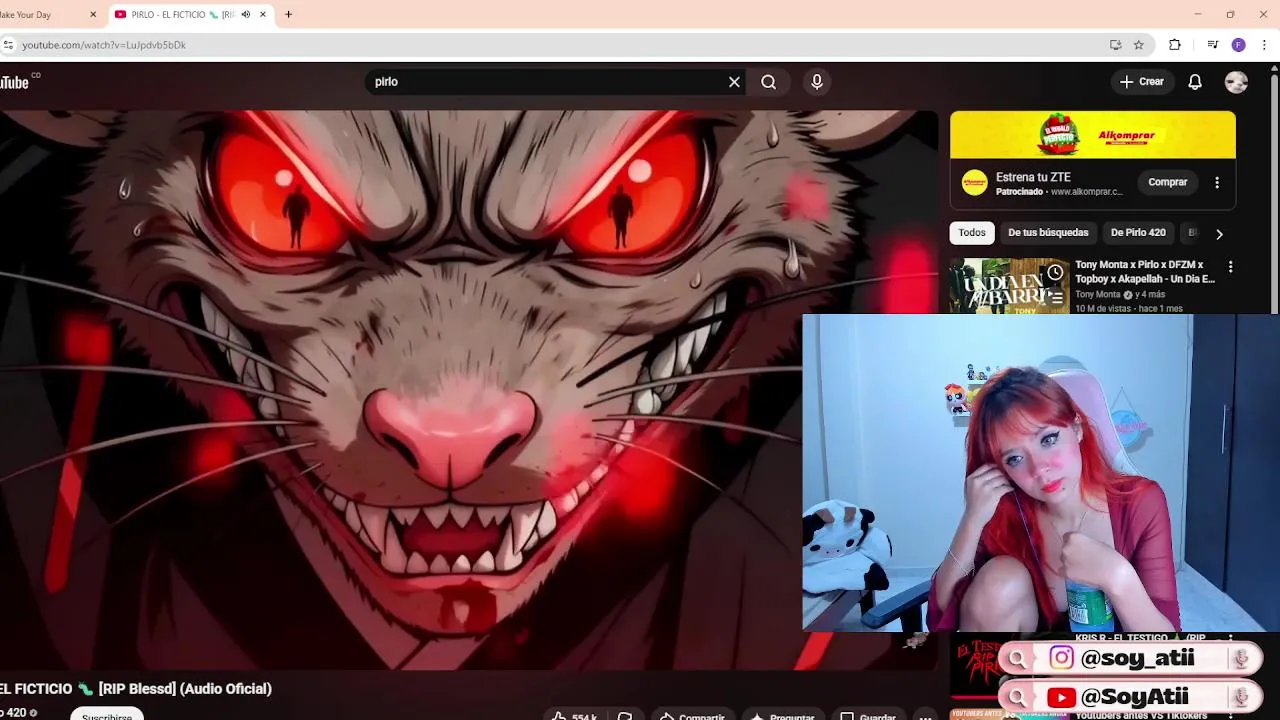The height and width of the screenshot is (720, 1280).
Task: Click the Alkomprar ad banner
Action: tap(1092, 134)
